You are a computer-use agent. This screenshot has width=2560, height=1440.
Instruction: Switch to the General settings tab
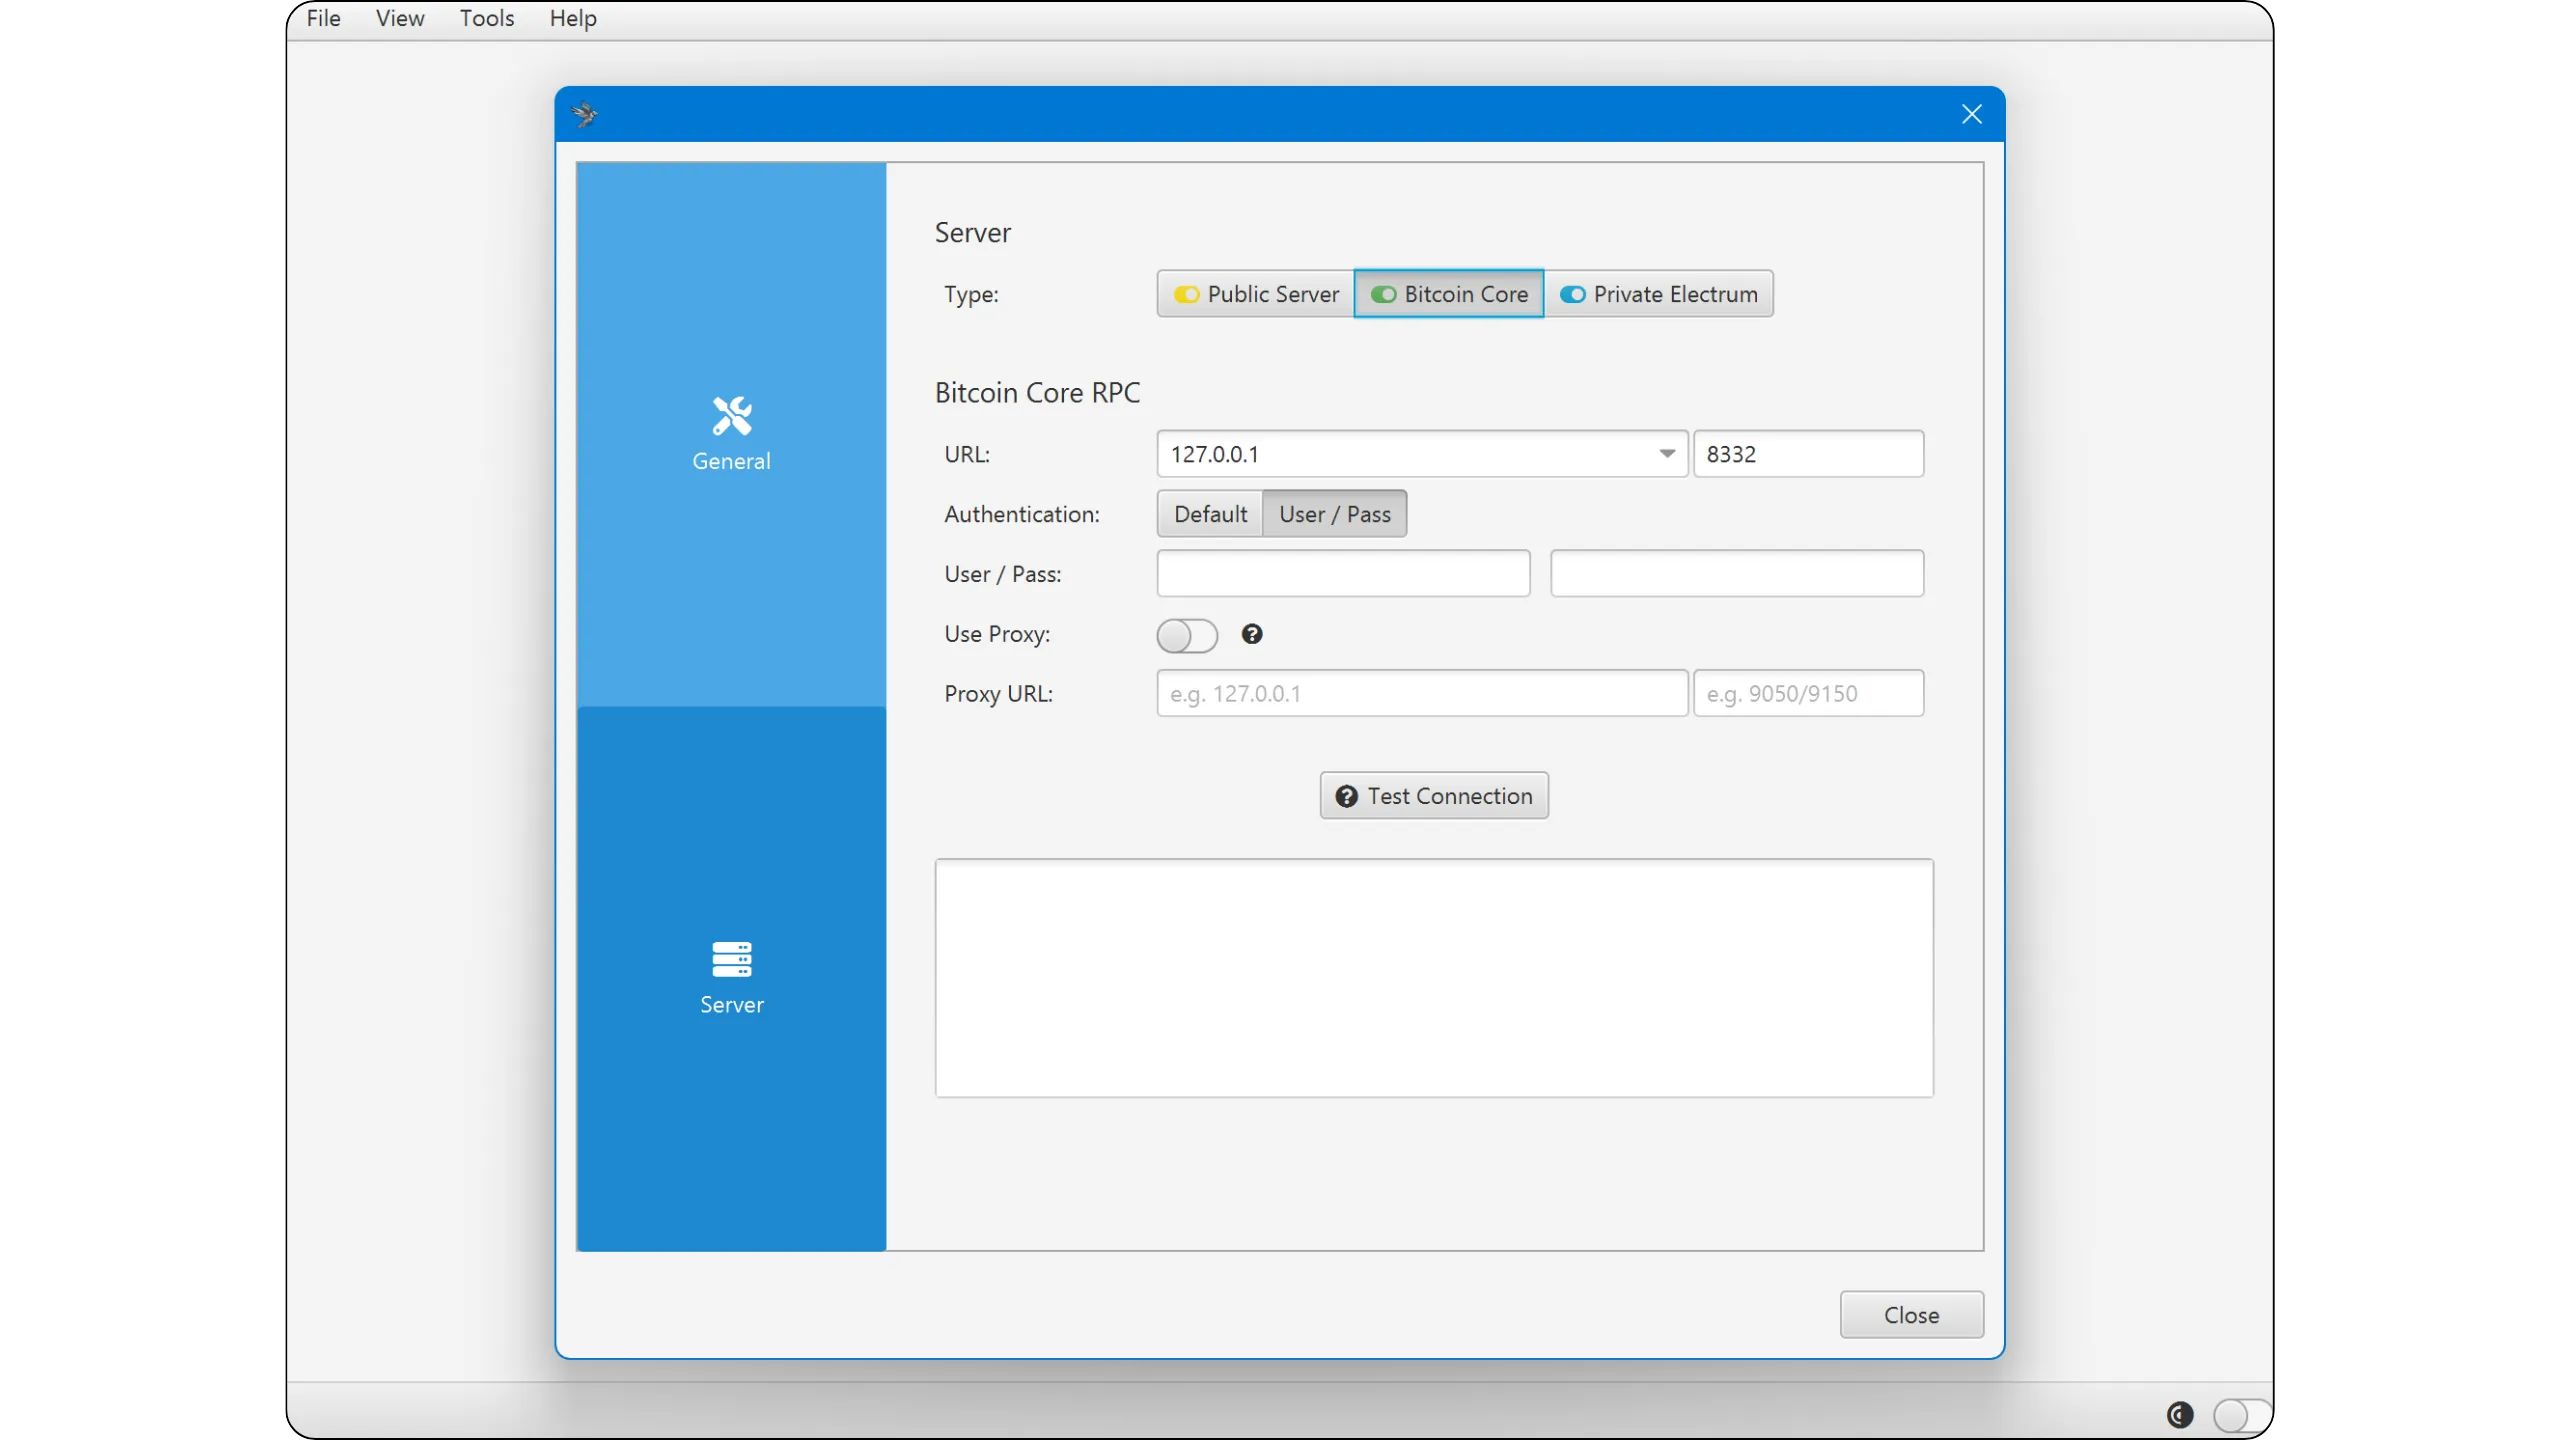pos(731,434)
